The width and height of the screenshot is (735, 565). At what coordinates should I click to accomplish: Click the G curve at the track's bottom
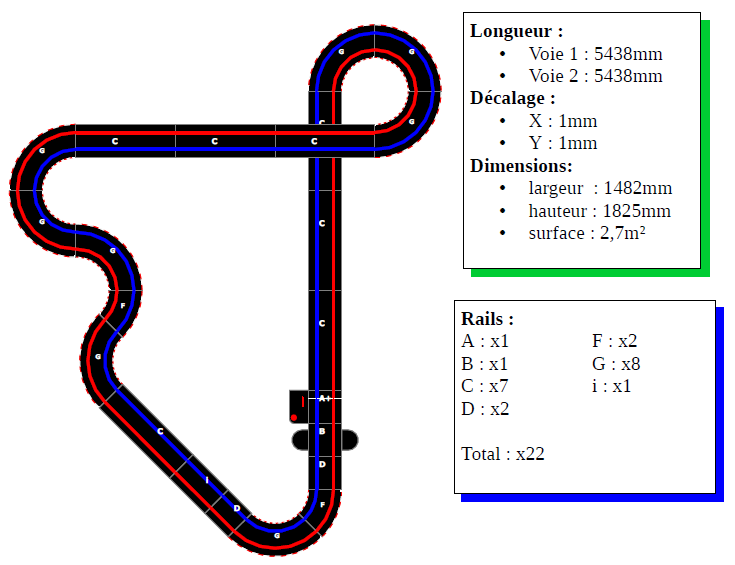[277, 534]
